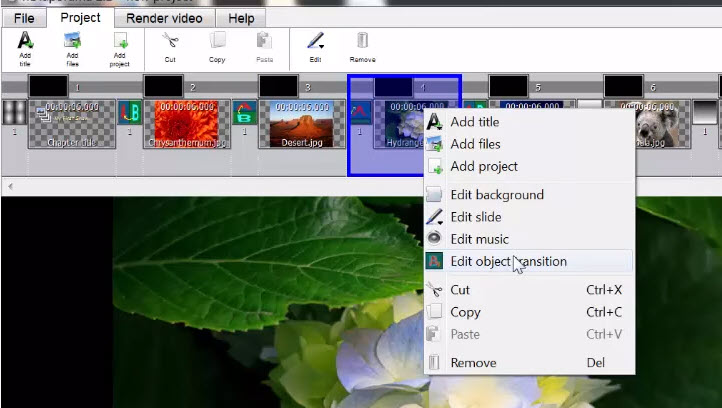Choose Add title from context menu

529,122
